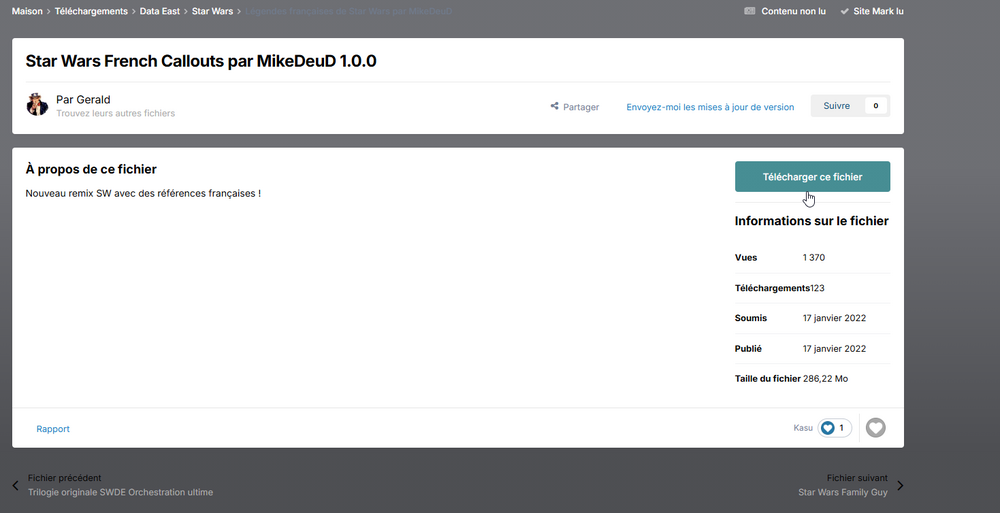Click the blue heart reaction icon
Image resolution: width=1000 pixels, height=513 pixels.
pos(827,428)
